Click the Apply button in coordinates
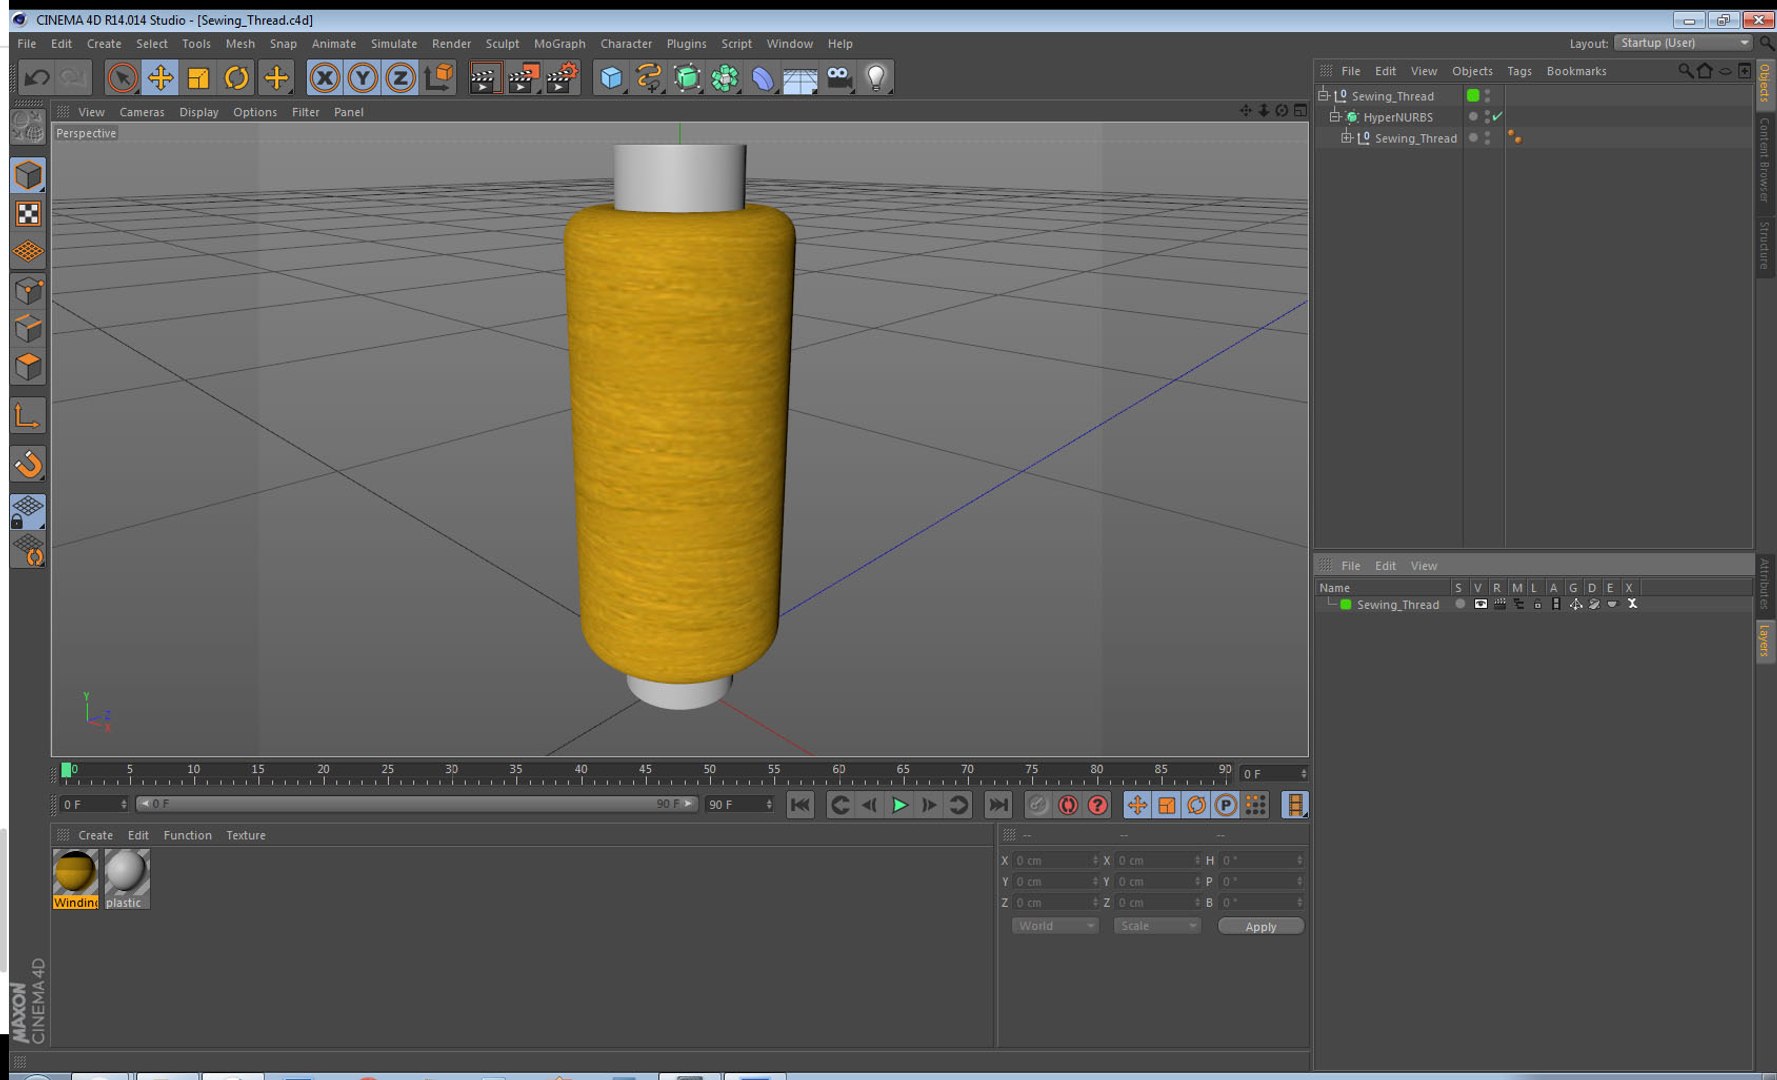Image resolution: width=1777 pixels, height=1080 pixels. [1260, 927]
